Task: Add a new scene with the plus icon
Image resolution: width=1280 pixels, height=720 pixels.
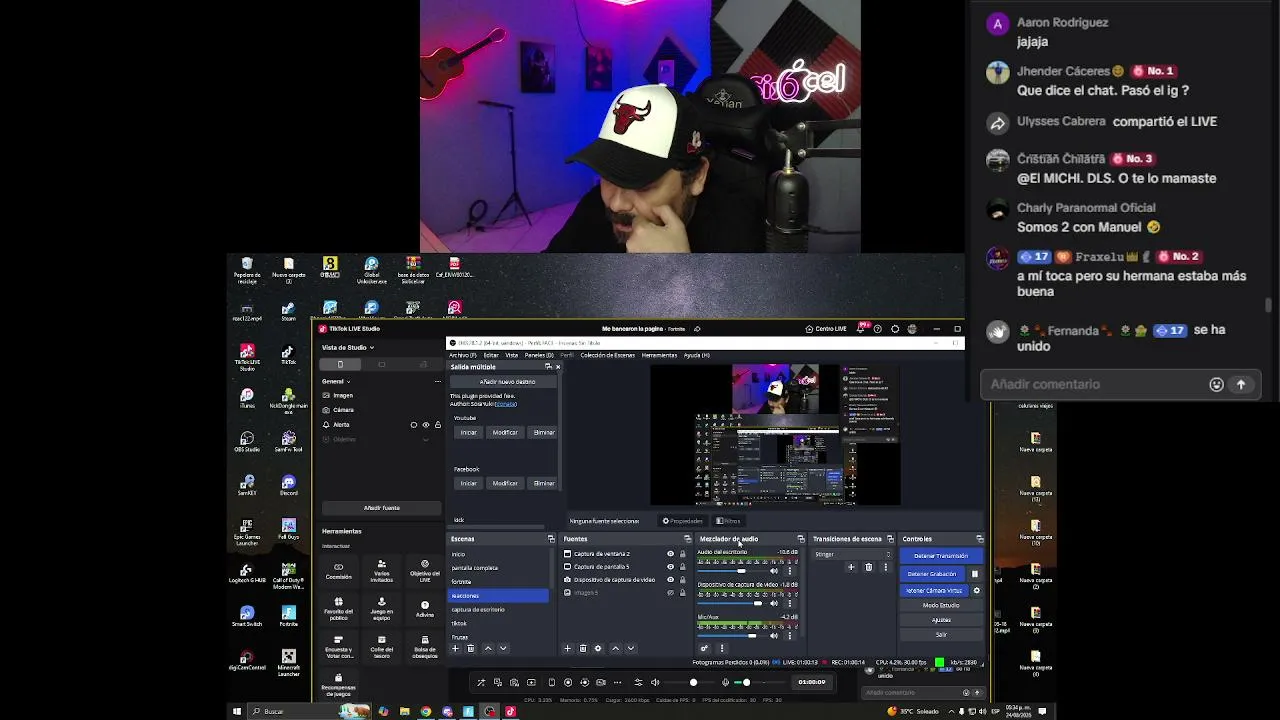Action: point(455,648)
